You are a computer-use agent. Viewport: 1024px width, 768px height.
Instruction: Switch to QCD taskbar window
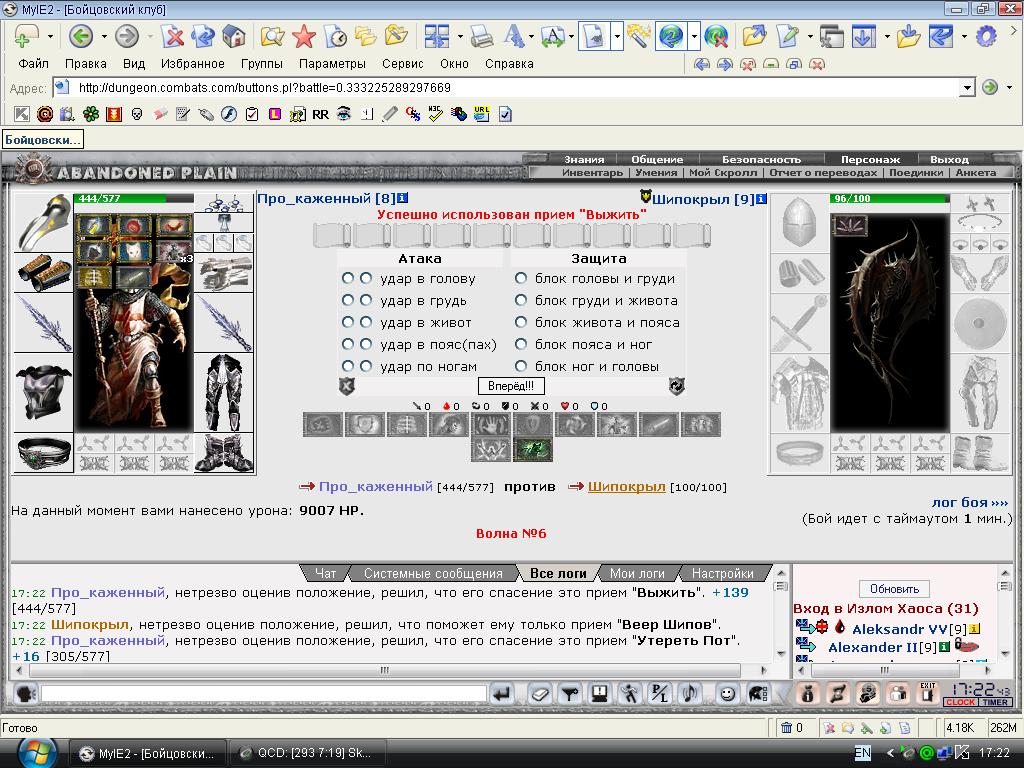click(307, 753)
